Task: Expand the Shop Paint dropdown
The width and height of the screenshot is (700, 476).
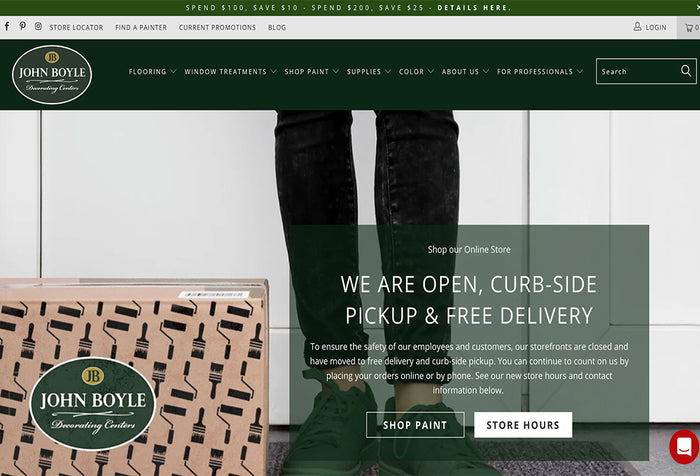Action: point(312,71)
